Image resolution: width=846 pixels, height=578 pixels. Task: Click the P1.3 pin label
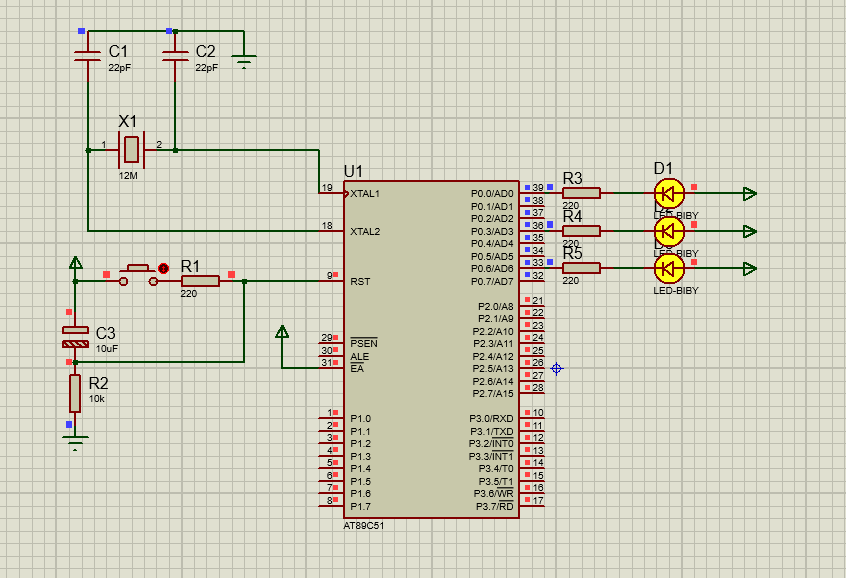click(x=360, y=456)
